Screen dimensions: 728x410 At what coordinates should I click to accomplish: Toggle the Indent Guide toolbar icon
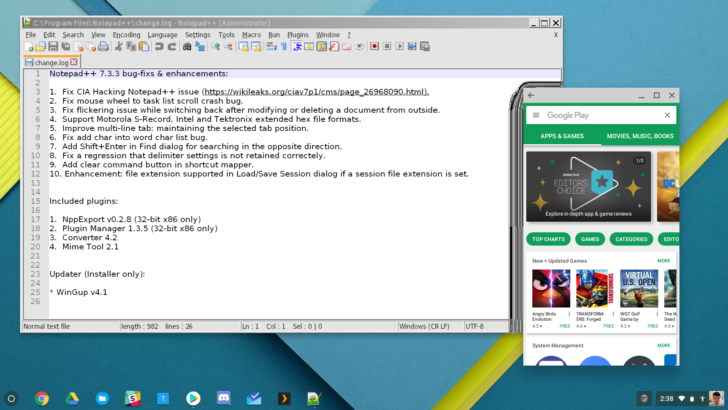(297, 46)
